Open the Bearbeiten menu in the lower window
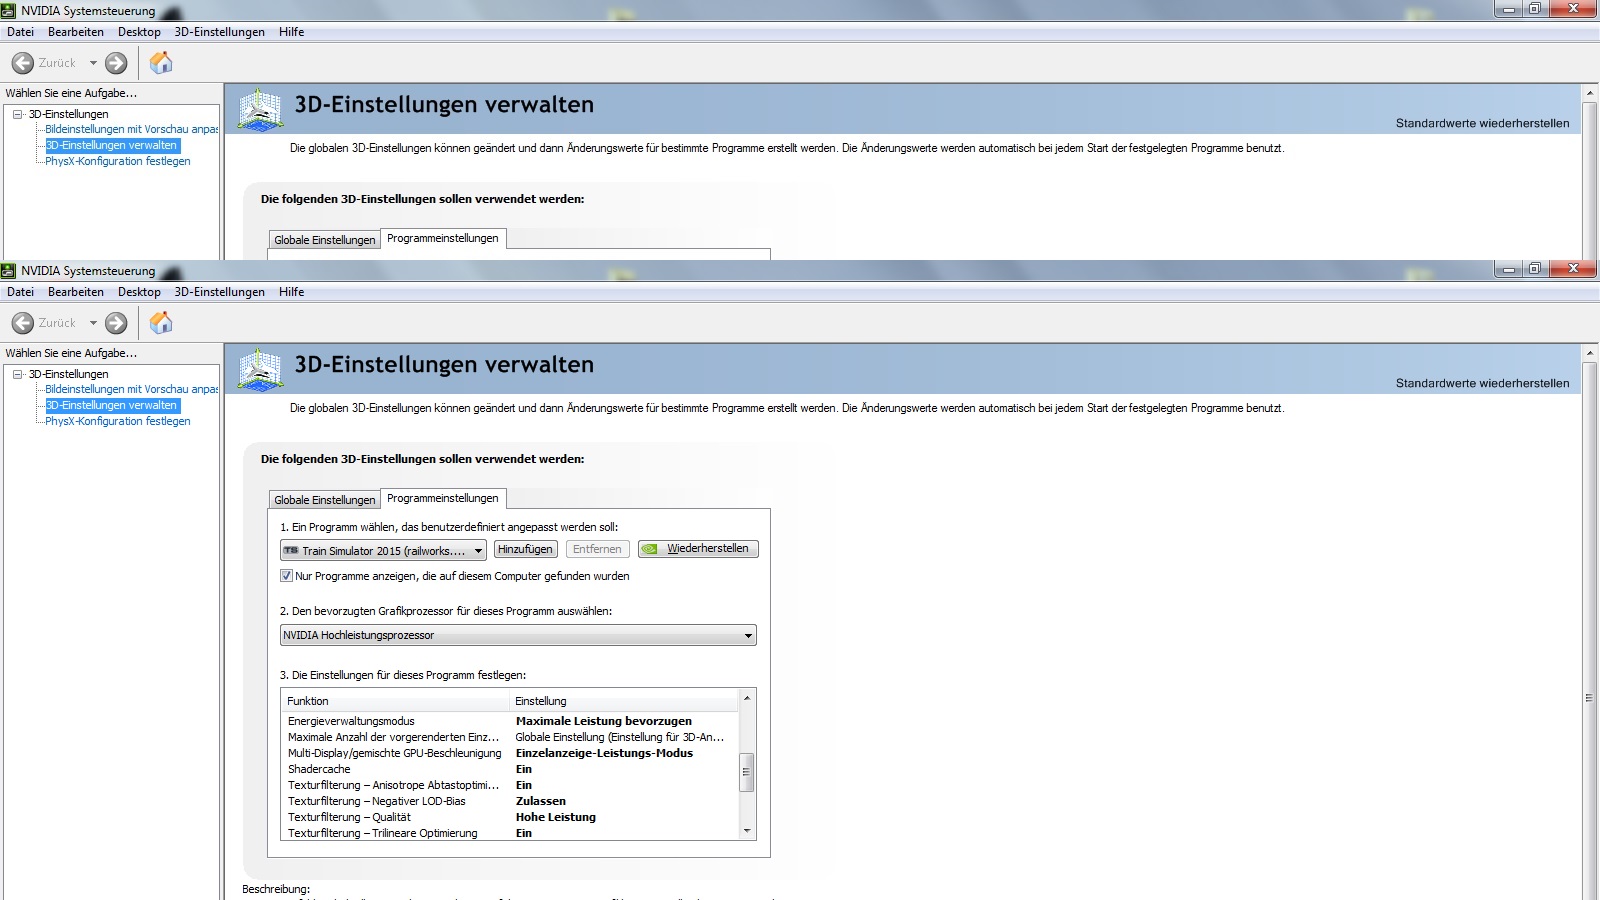The image size is (1600, 900). tap(76, 292)
